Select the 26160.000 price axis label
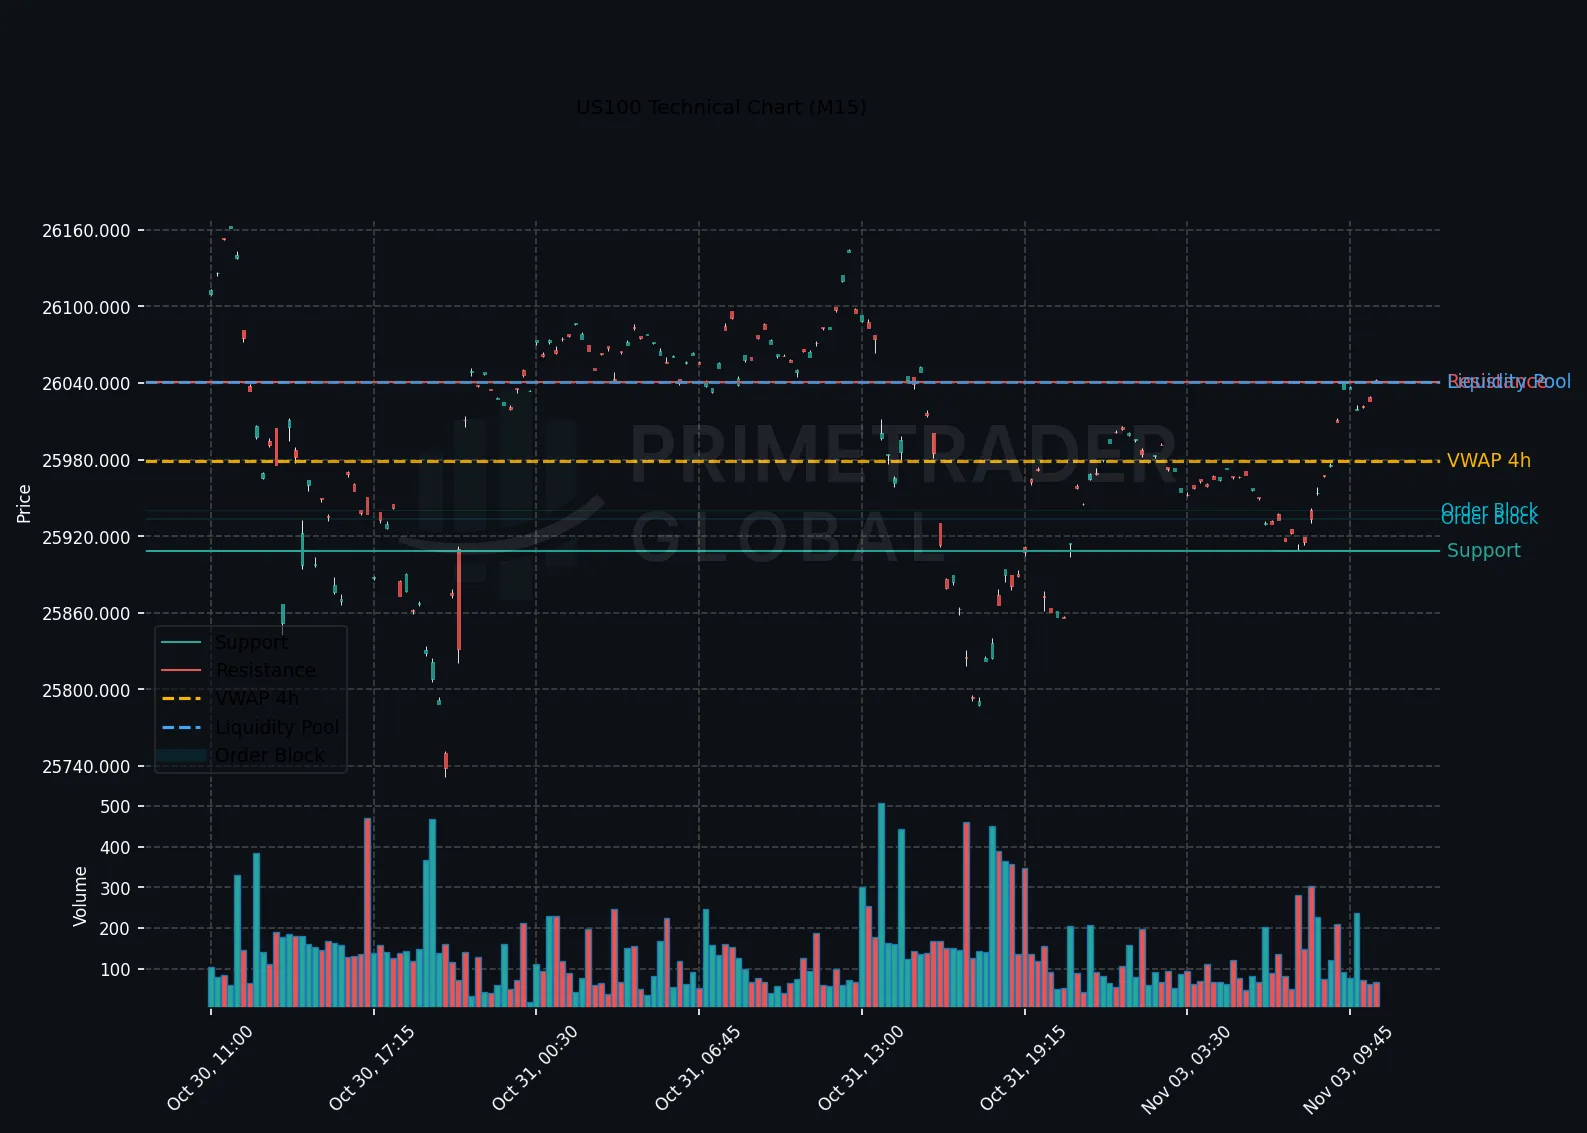Screen dimensions: 1587x1133 tap(86, 231)
